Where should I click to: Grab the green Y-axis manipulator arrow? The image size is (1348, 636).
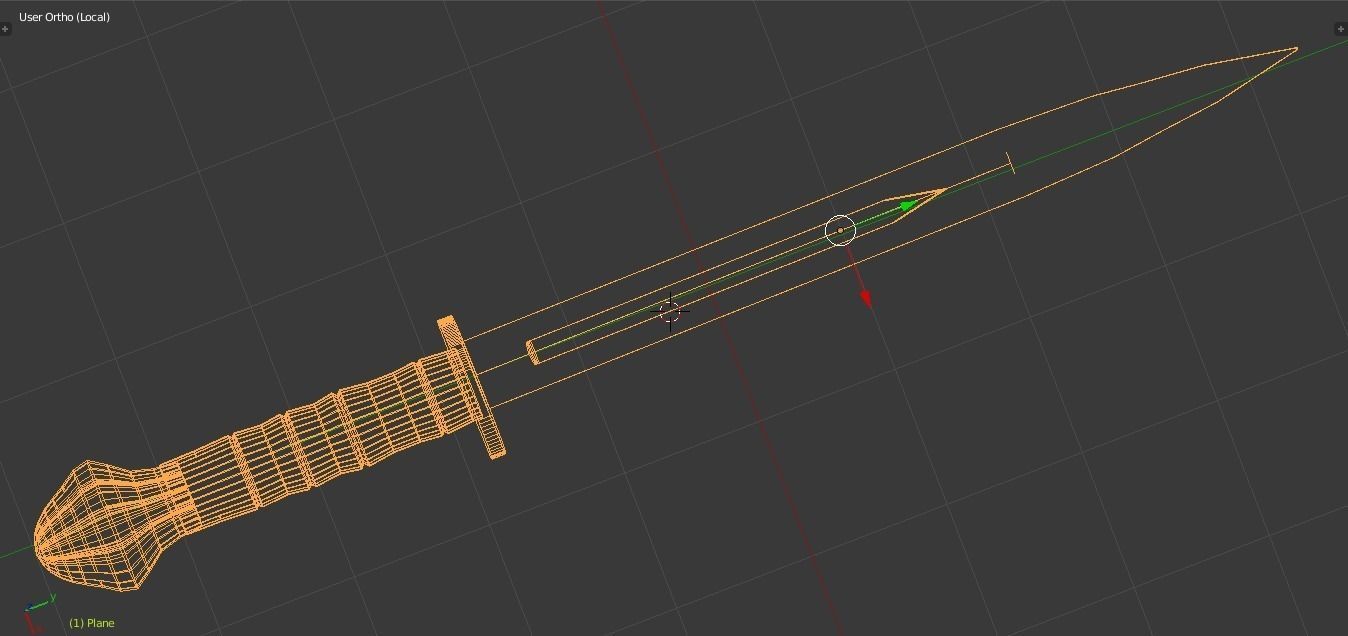(x=908, y=206)
